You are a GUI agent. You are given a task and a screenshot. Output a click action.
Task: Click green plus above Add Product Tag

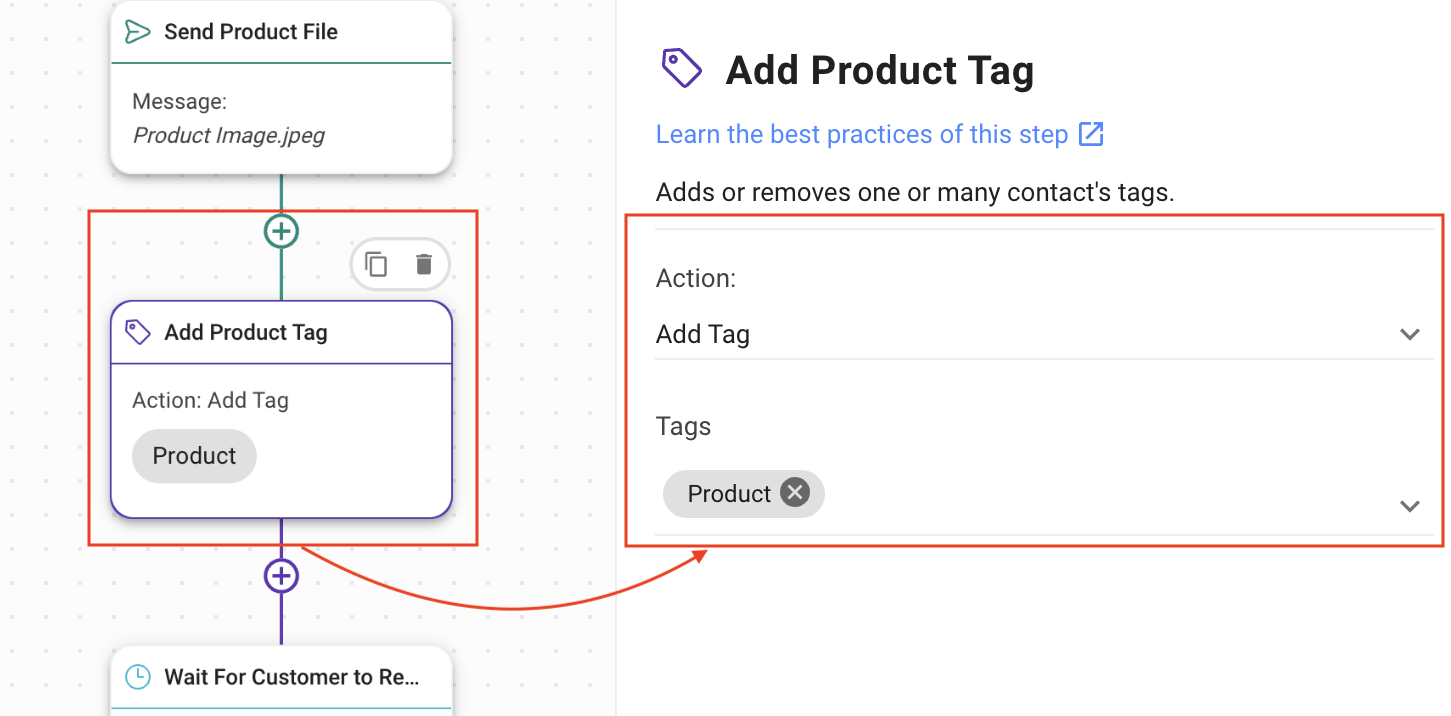point(282,232)
